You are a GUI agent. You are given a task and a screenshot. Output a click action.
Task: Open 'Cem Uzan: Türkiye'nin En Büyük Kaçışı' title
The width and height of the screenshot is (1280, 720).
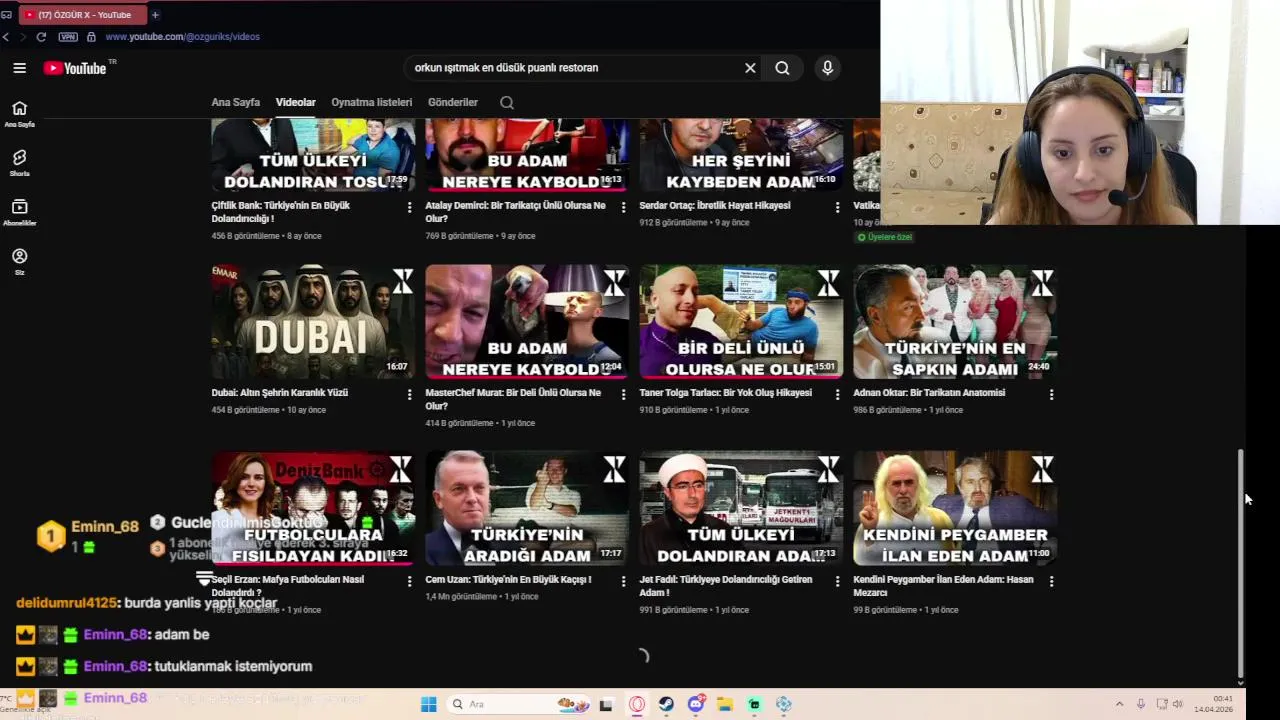508,579
